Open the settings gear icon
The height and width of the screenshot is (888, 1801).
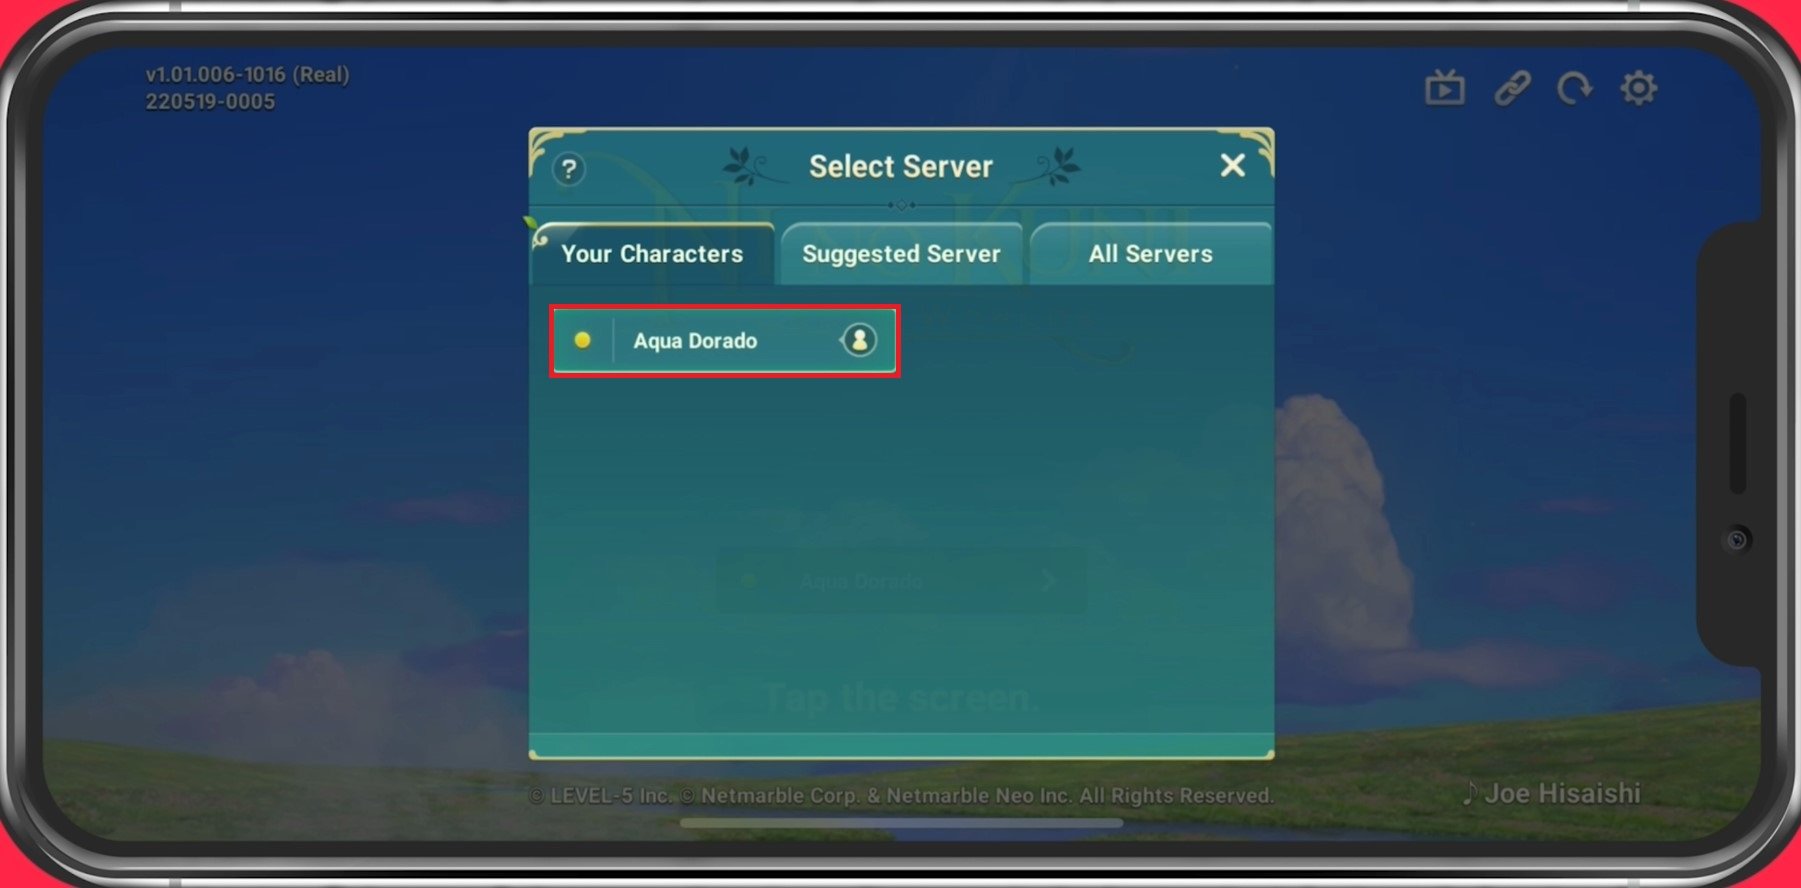coord(1639,88)
